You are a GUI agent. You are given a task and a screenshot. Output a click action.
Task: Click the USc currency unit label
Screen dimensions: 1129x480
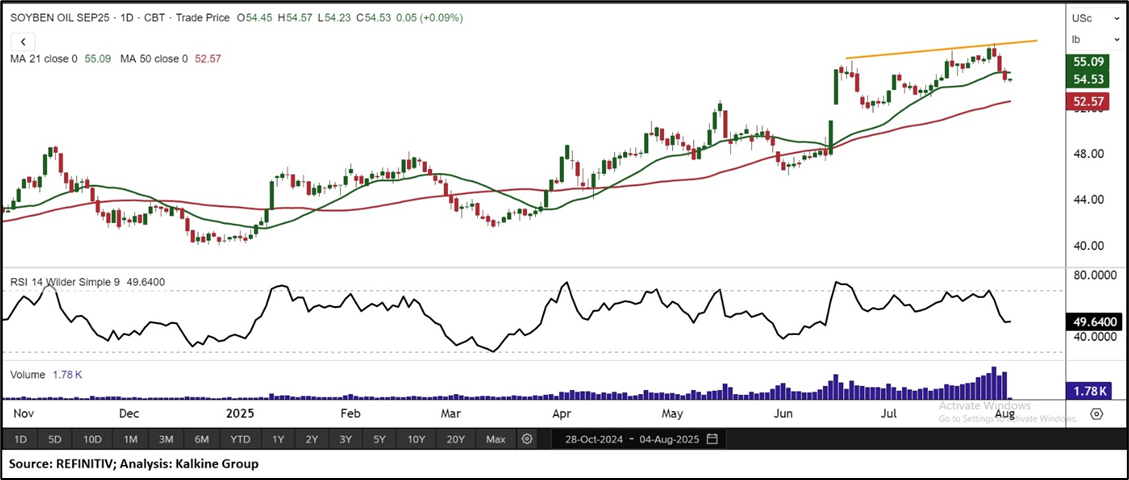tap(1082, 18)
